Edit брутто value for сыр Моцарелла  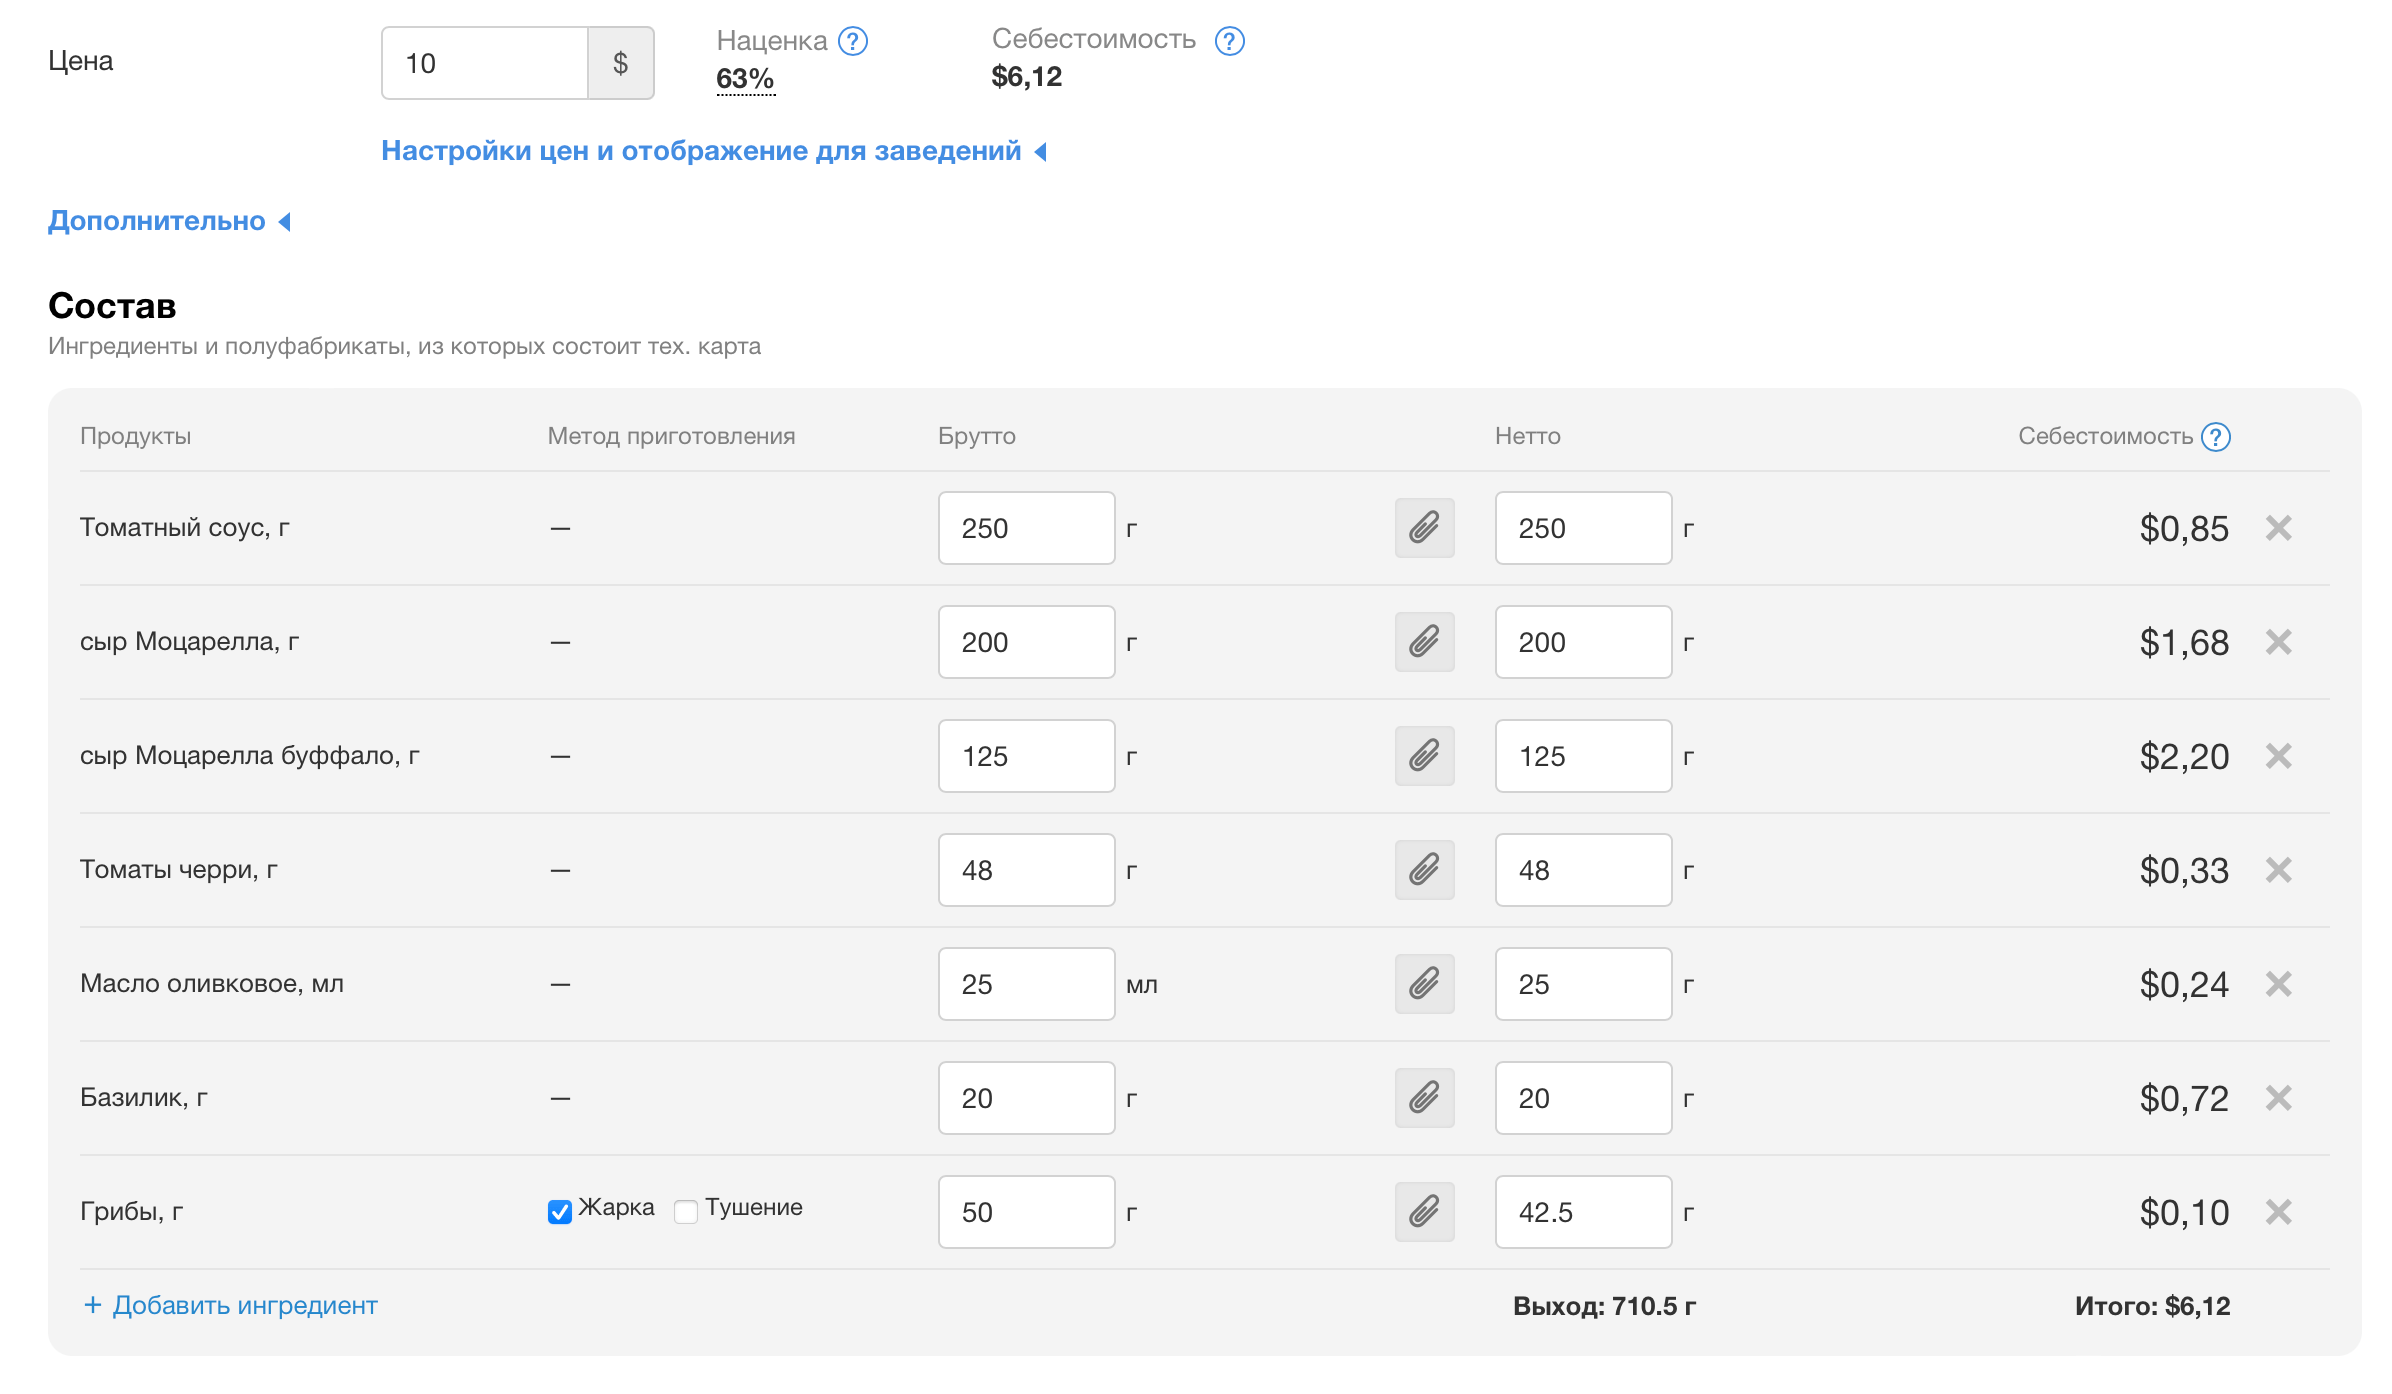pos(1026,642)
